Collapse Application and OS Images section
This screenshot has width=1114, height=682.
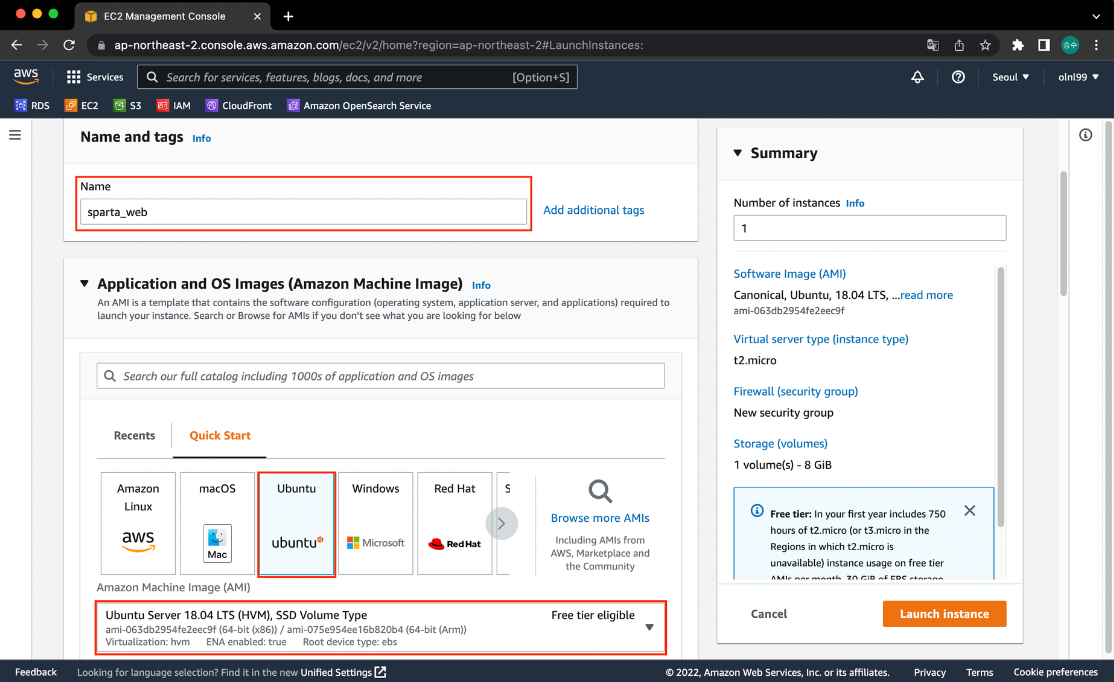coord(84,283)
